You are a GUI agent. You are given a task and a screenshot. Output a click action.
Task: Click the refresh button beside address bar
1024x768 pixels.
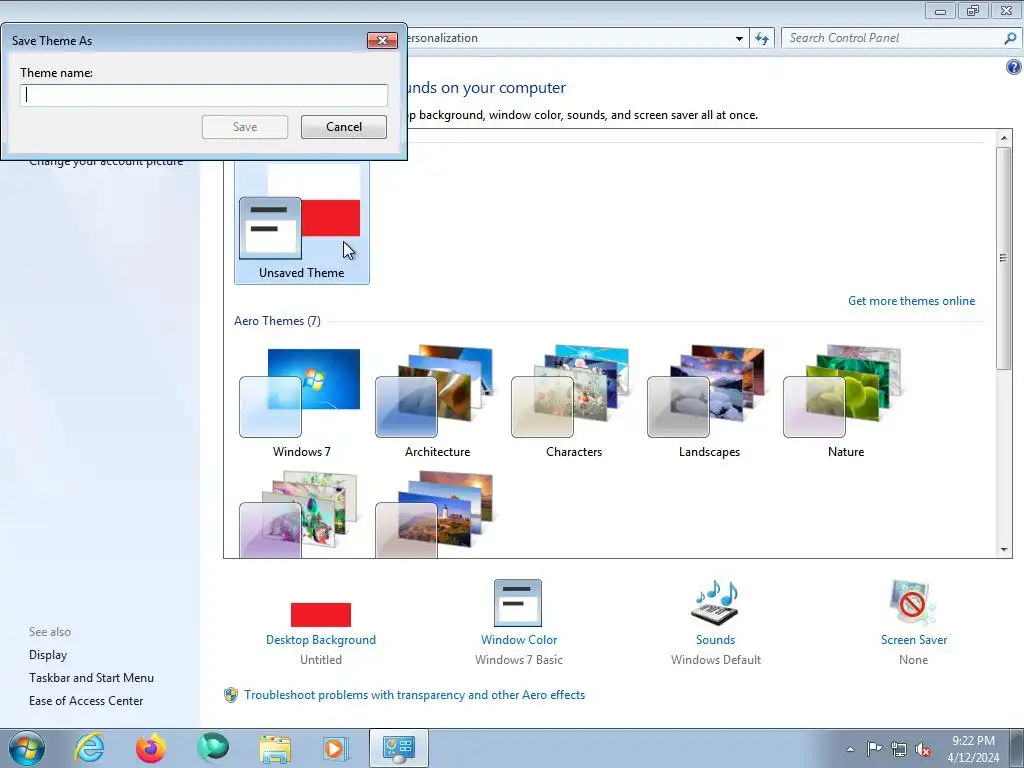pos(762,39)
